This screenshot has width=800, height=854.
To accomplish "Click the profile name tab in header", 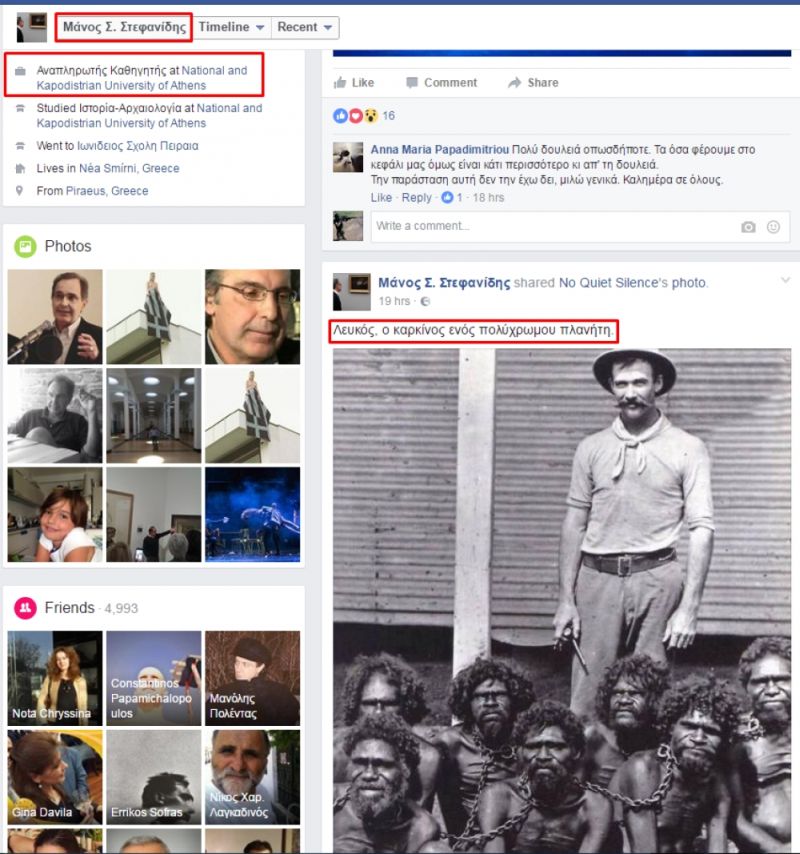I will [124, 27].
